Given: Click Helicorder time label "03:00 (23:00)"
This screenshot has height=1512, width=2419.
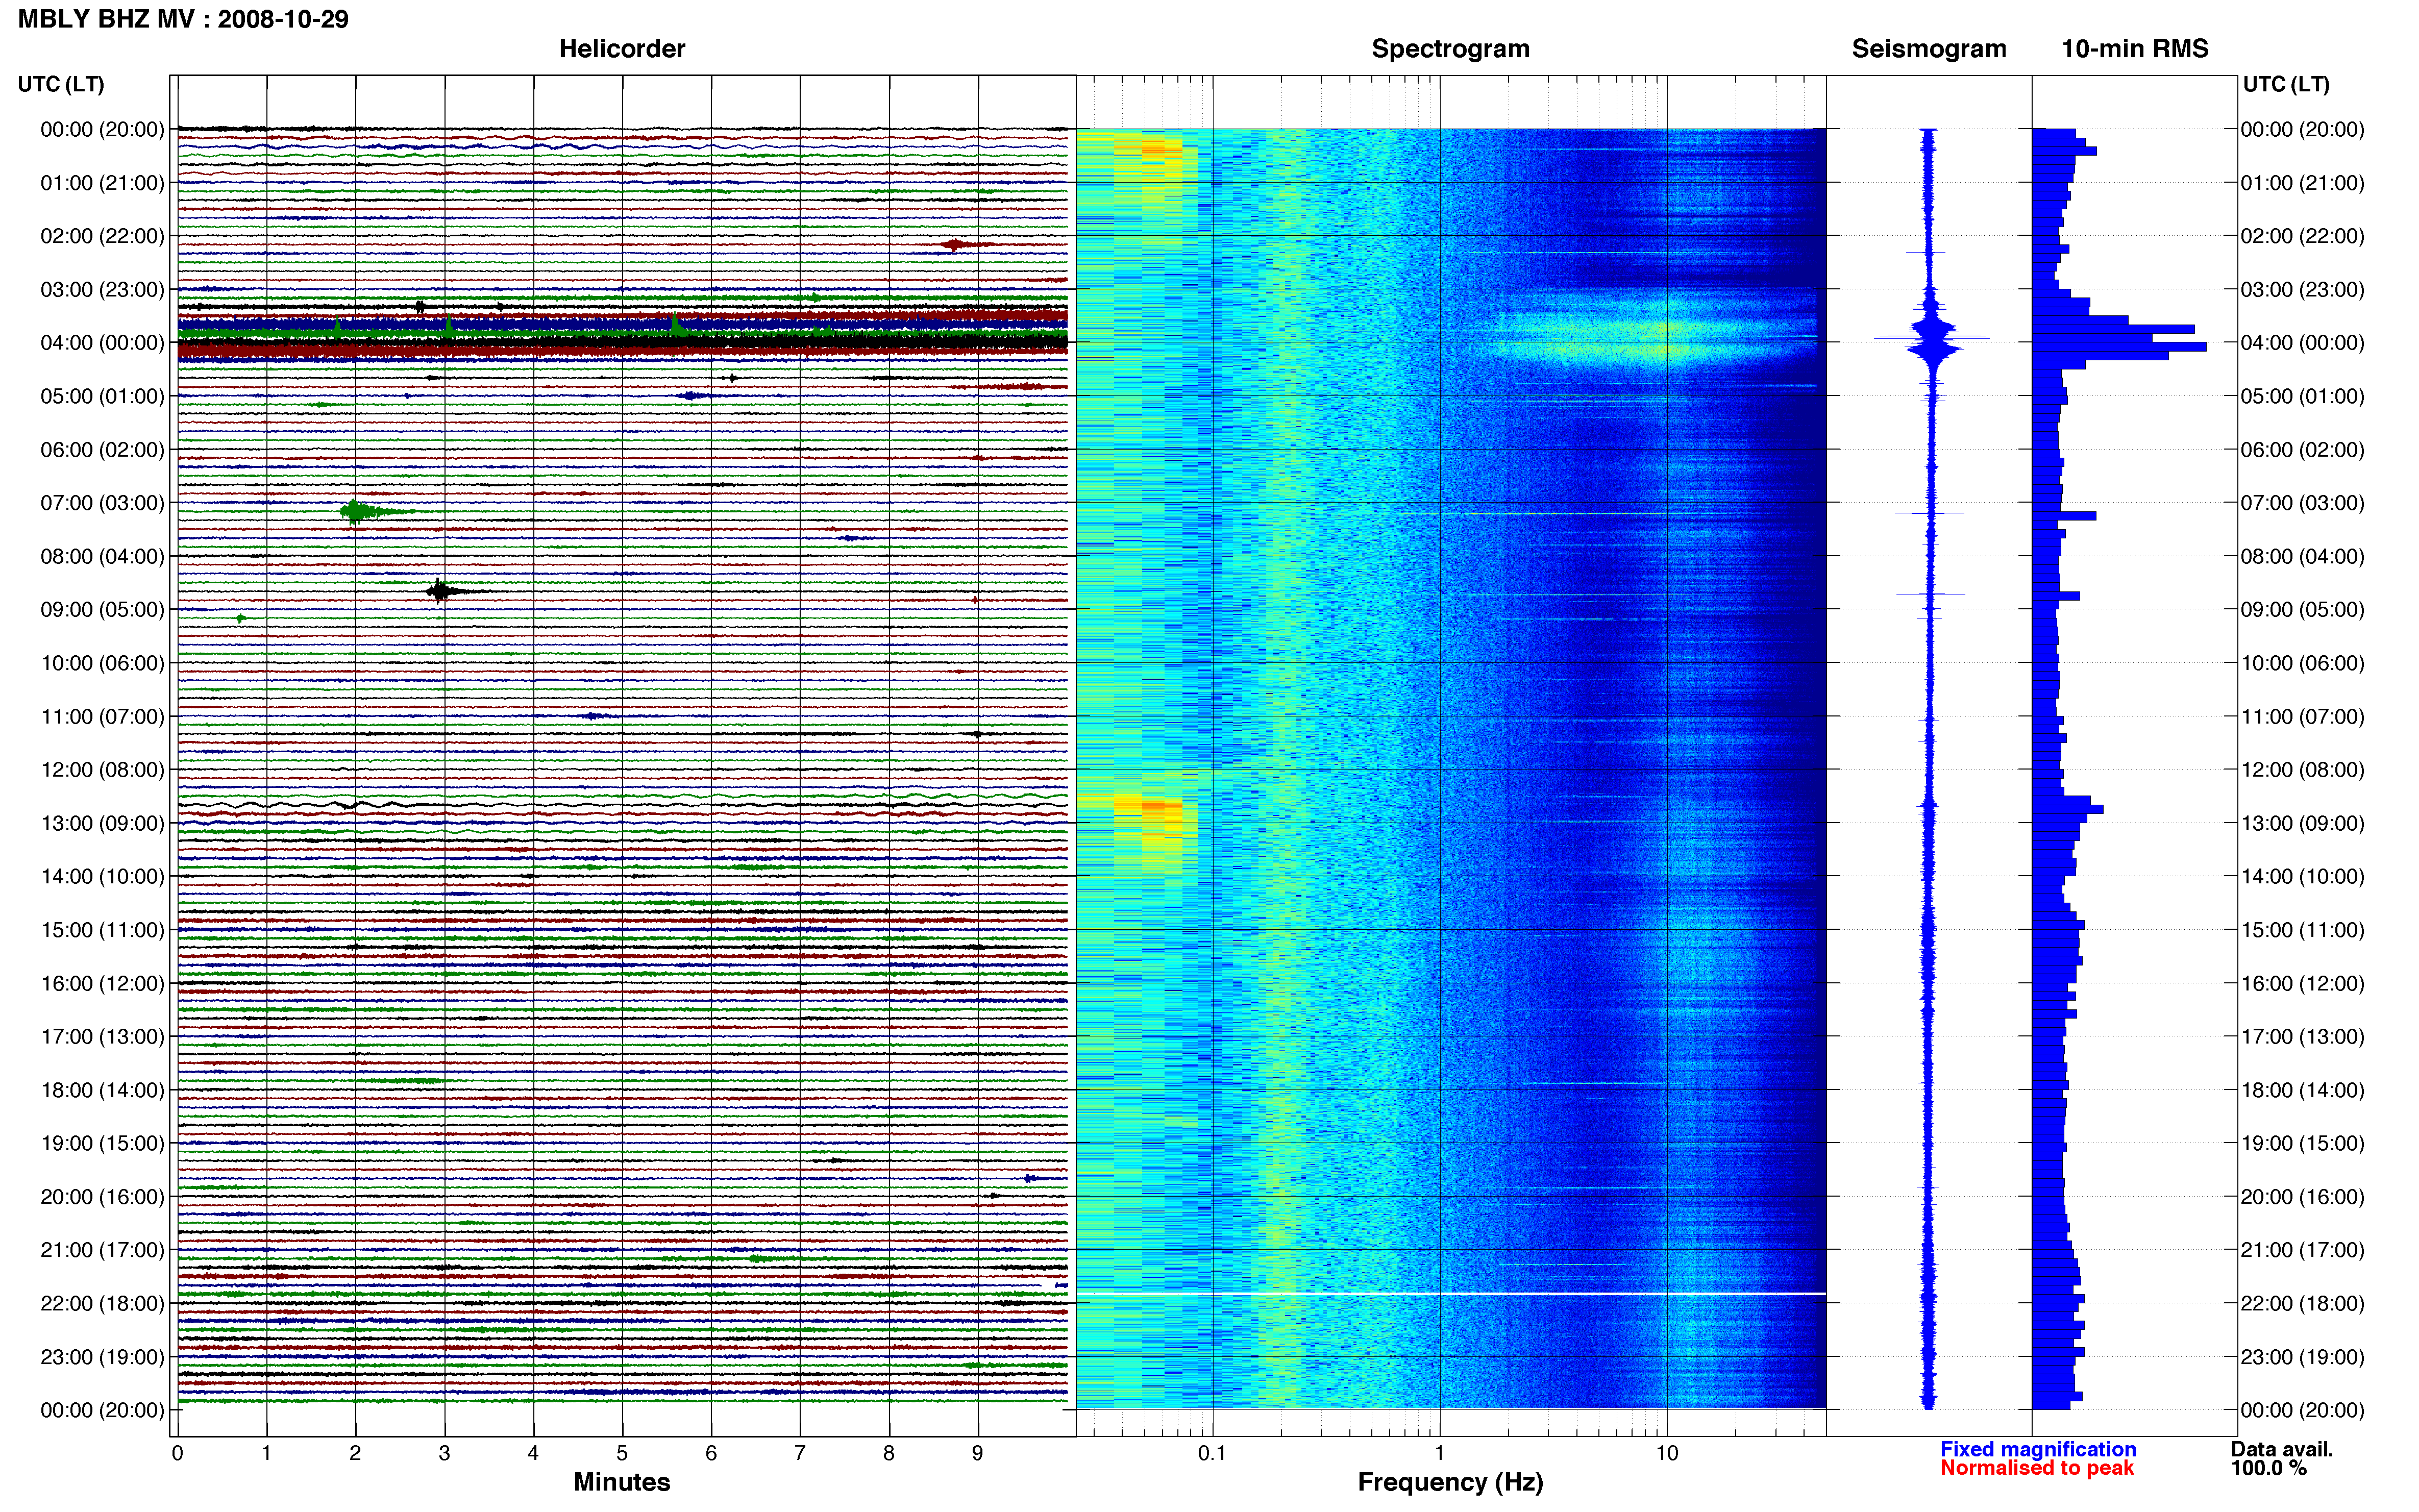Looking at the screenshot, I should coord(102,289).
